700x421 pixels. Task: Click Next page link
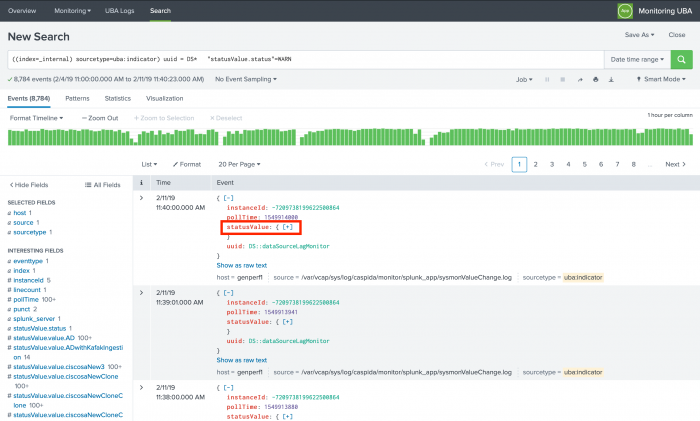(x=675, y=164)
